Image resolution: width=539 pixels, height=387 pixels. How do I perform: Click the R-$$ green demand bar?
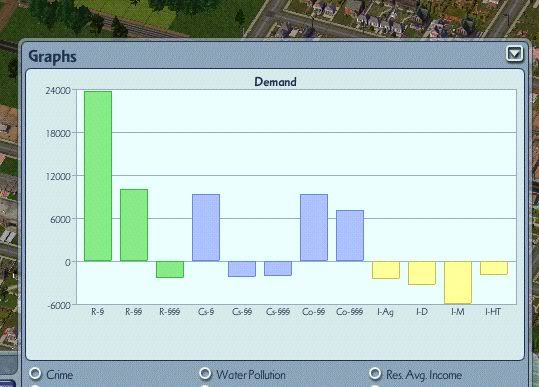[x=134, y=225]
